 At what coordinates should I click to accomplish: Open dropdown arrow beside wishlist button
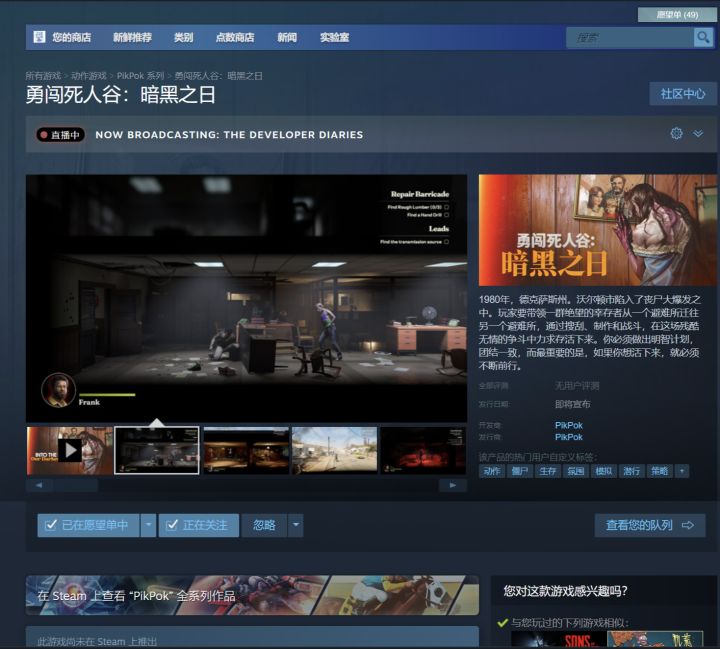point(148,525)
